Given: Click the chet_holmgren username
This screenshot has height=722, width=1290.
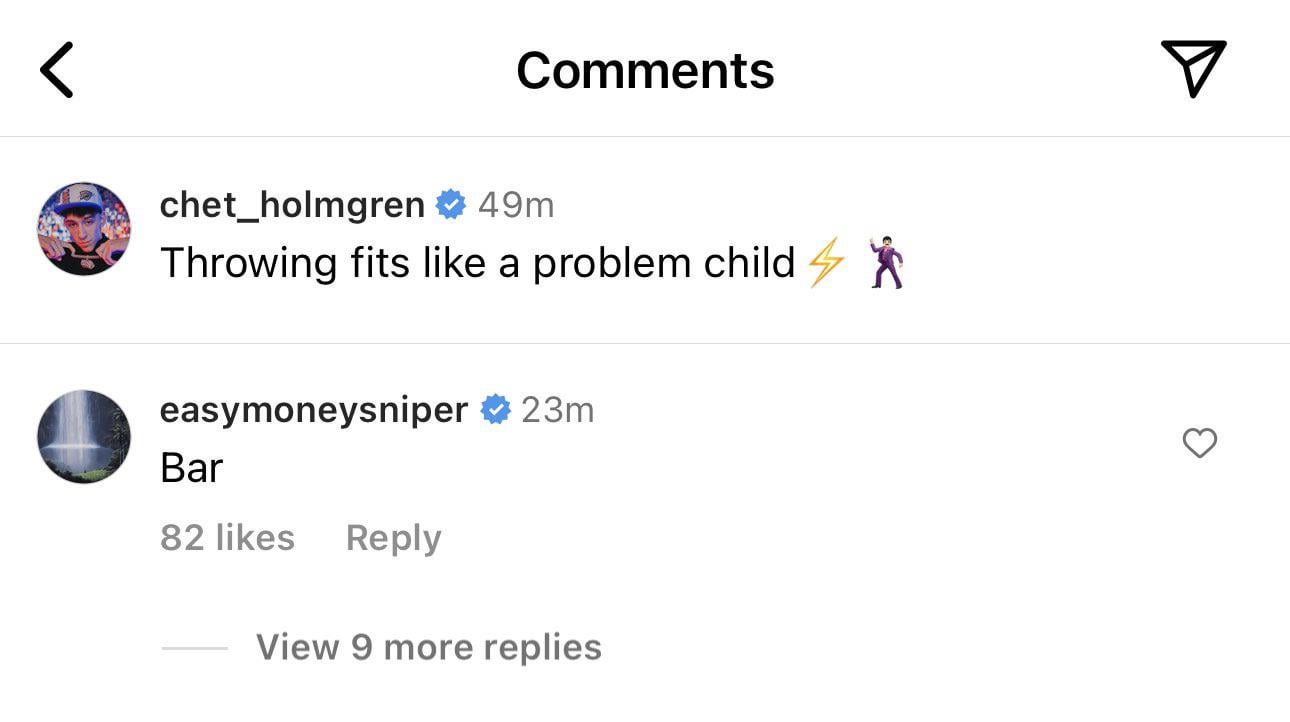Looking at the screenshot, I should (292, 205).
